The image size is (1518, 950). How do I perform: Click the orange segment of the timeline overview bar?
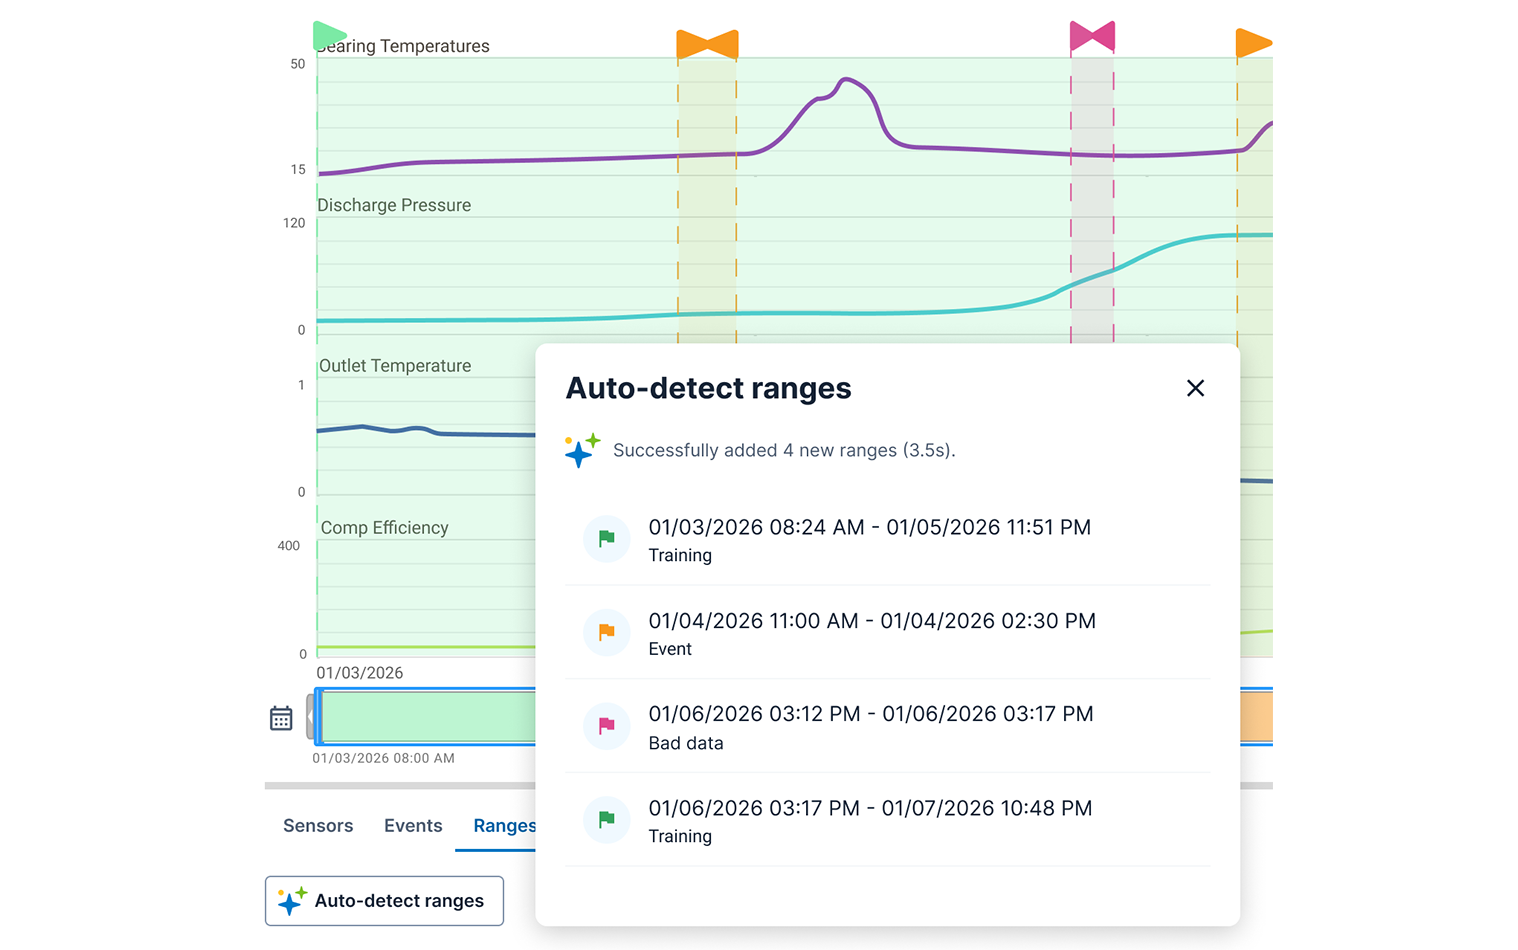(1256, 716)
